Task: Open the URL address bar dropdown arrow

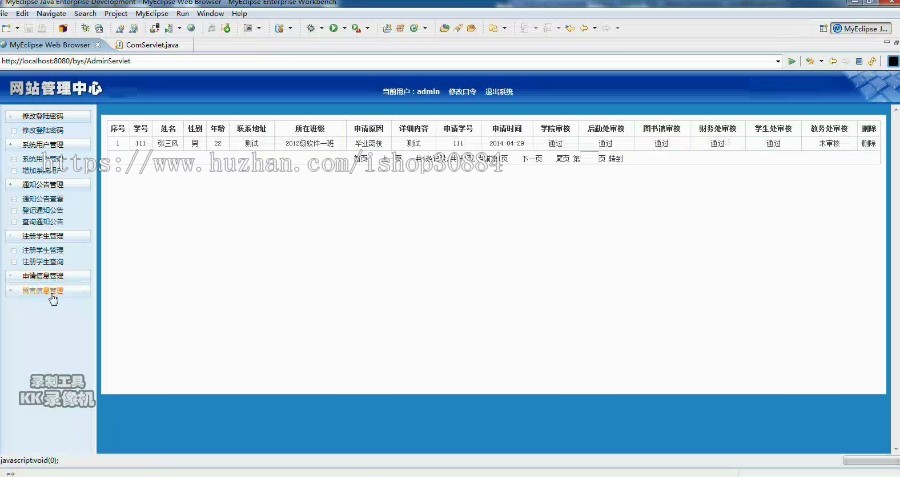Action: coord(778,61)
